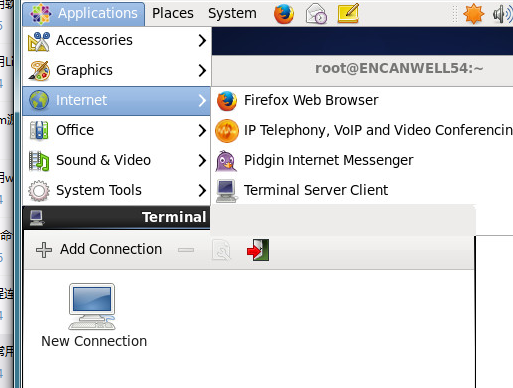Image resolution: width=513 pixels, height=388 pixels.
Task: Launch Firefox from the top panel icon
Action: (x=284, y=14)
